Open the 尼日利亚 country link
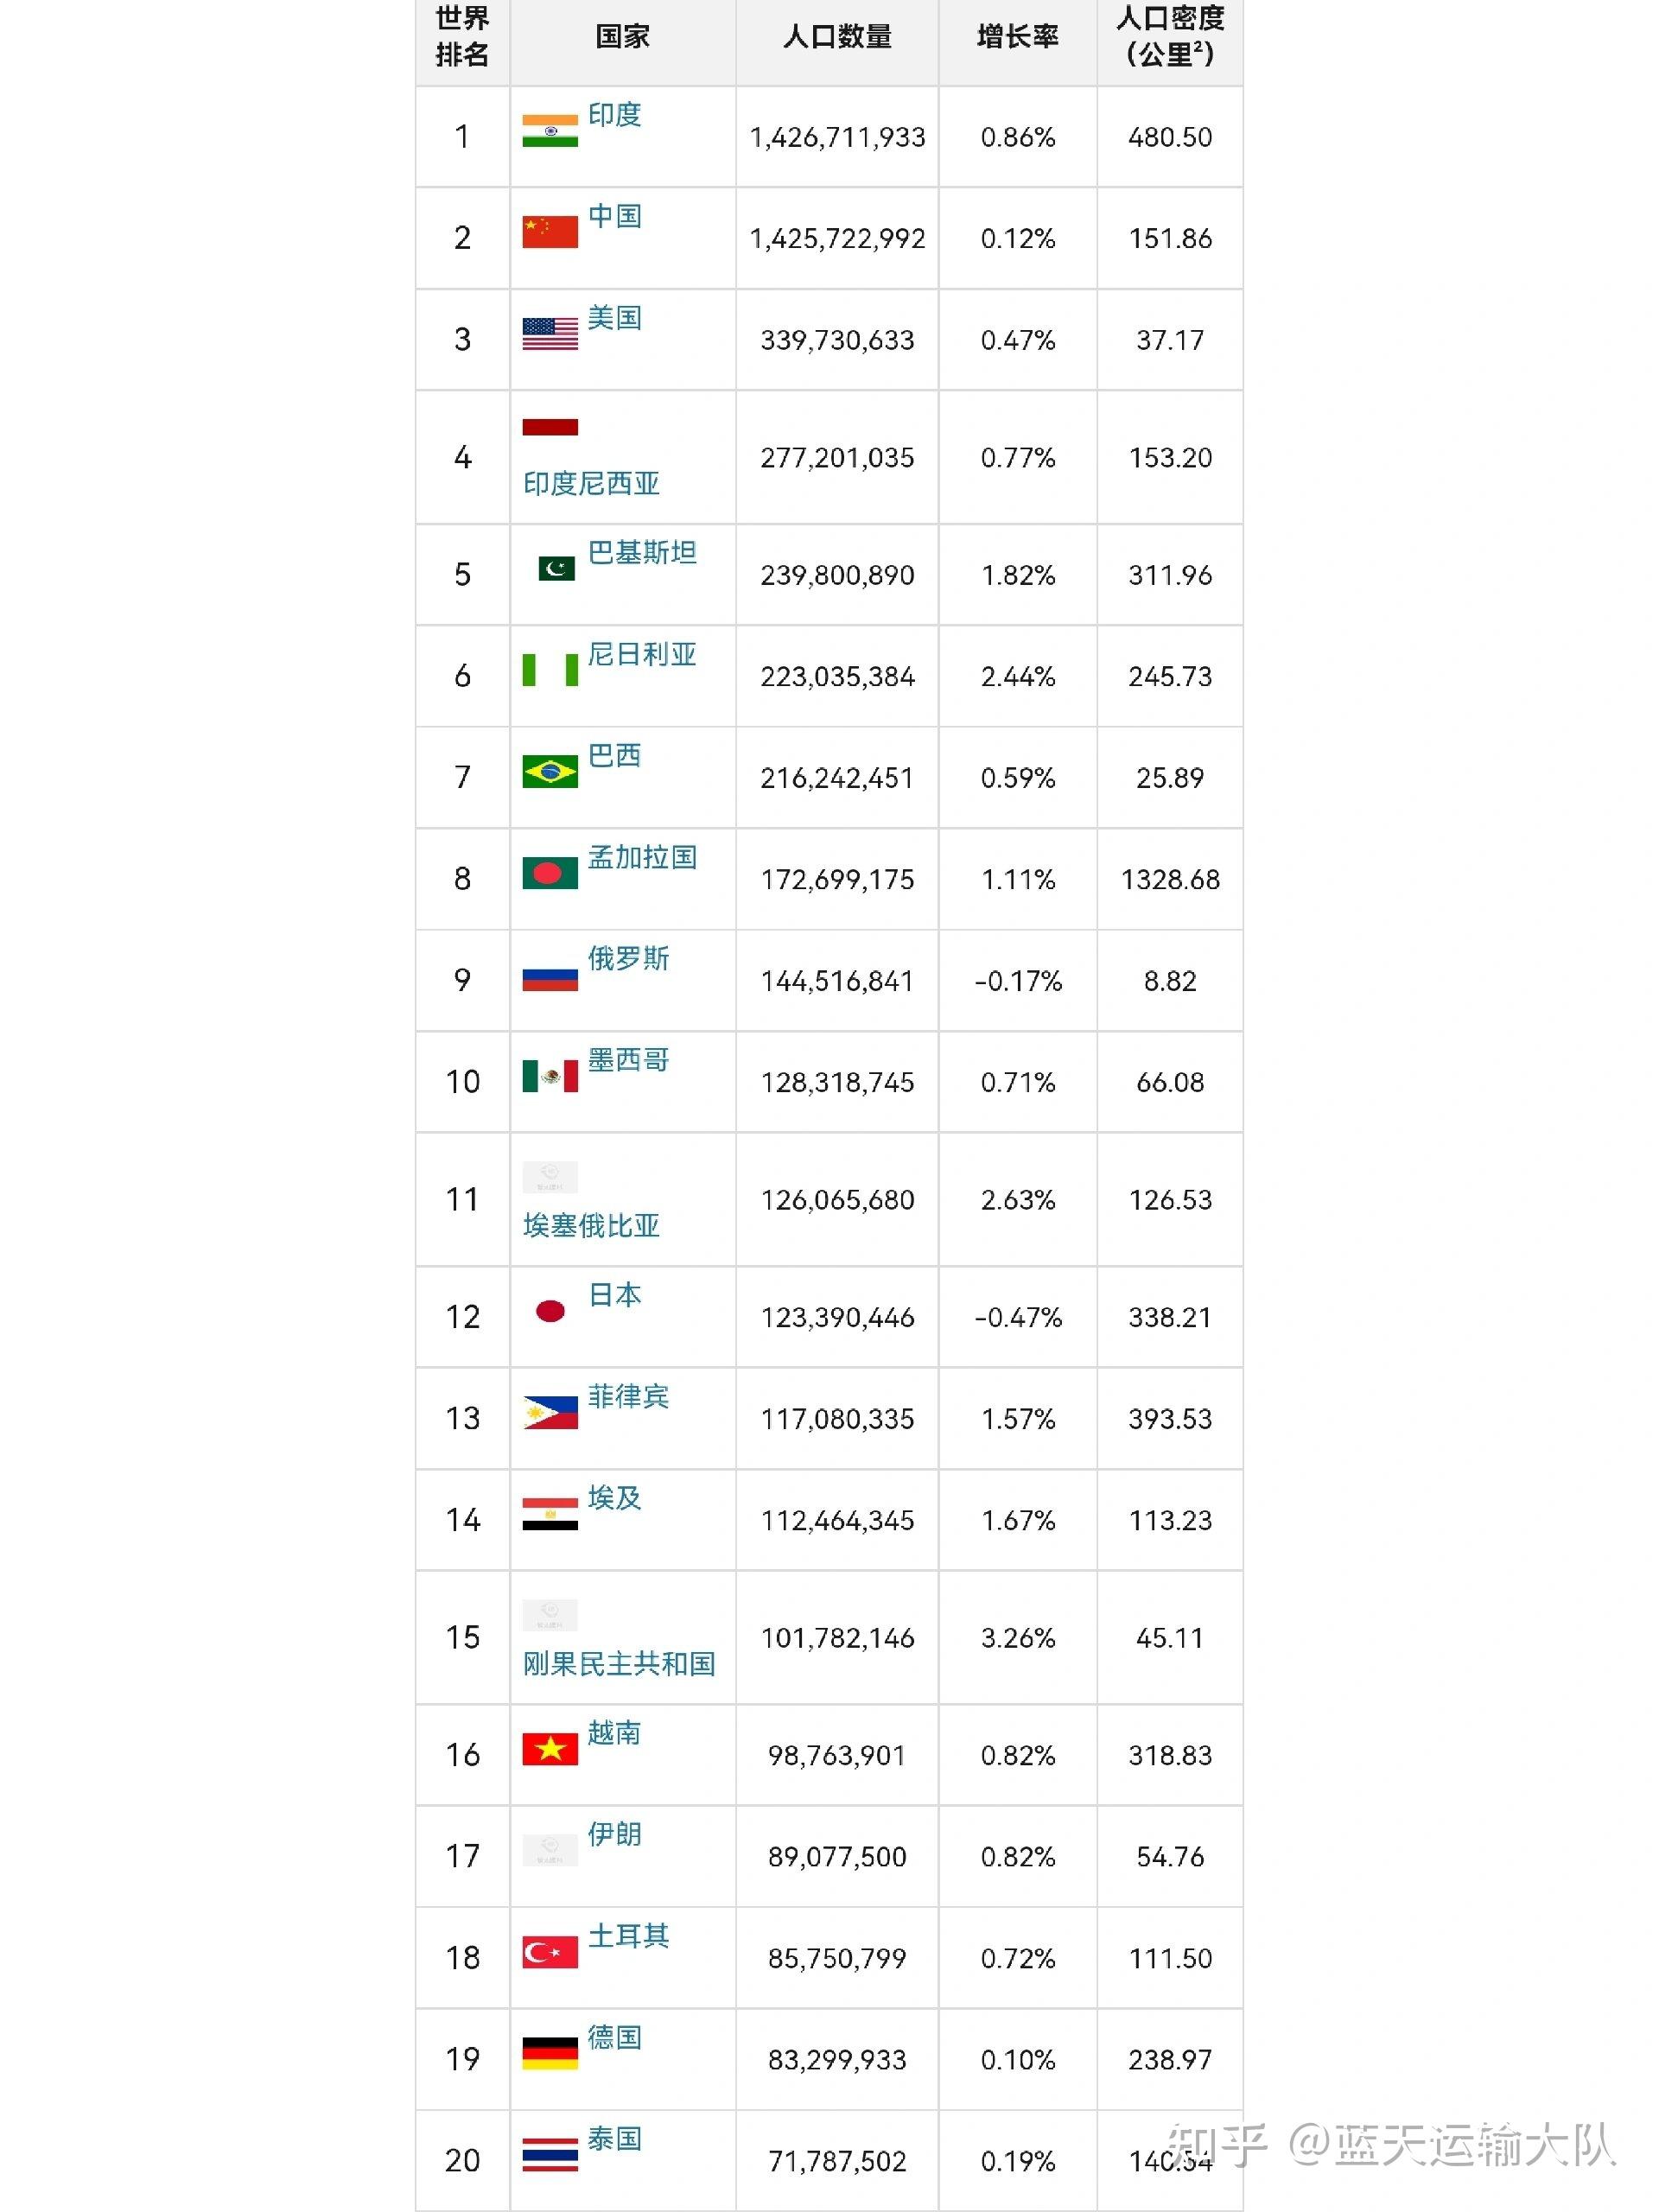 pyautogui.click(x=642, y=655)
